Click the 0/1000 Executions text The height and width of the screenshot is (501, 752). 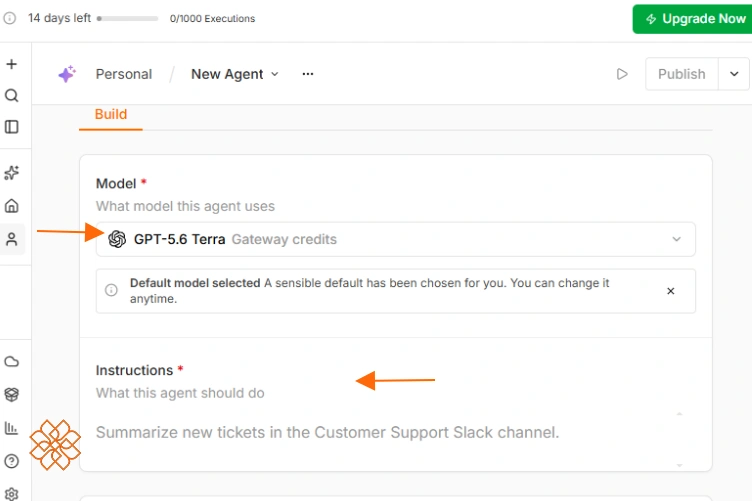pyautogui.click(x=212, y=19)
